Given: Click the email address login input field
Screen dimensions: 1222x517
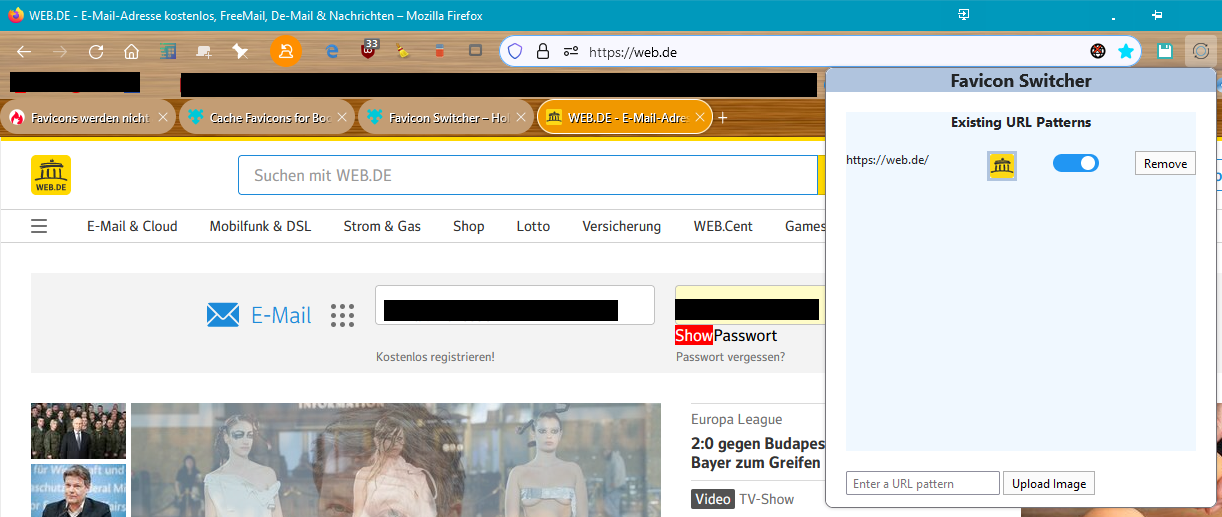Looking at the screenshot, I should [x=515, y=305].
